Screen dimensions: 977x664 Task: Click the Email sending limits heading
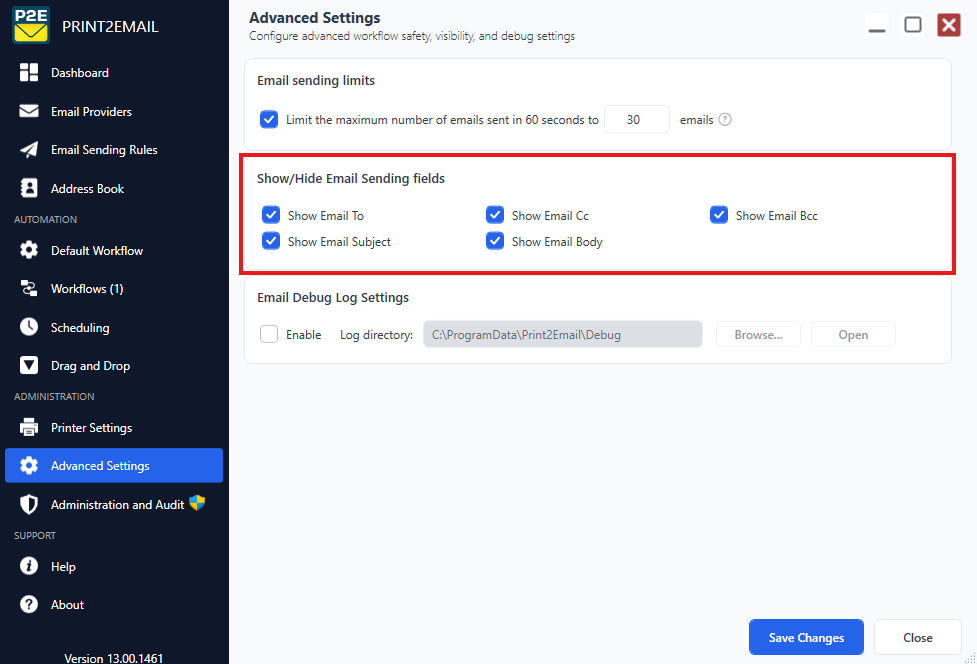pyautogui.click(x=316, y=80)
